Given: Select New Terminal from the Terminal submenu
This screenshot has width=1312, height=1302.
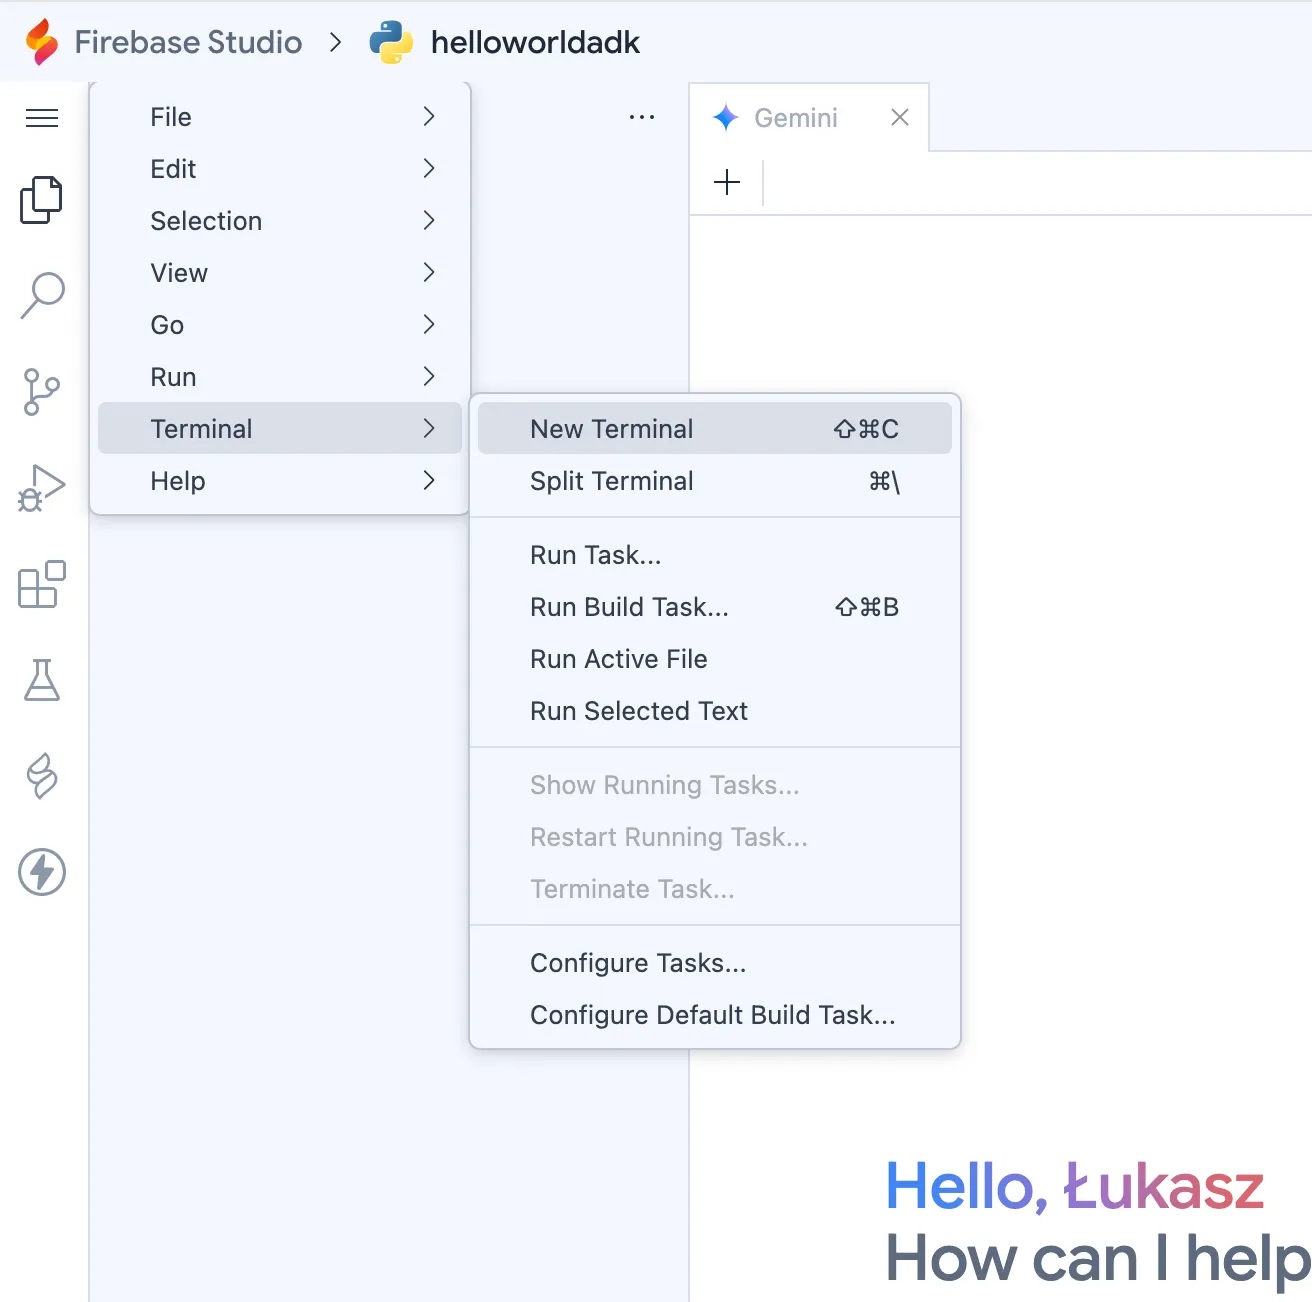Looking at the screenshot, I should pos(611,428).
